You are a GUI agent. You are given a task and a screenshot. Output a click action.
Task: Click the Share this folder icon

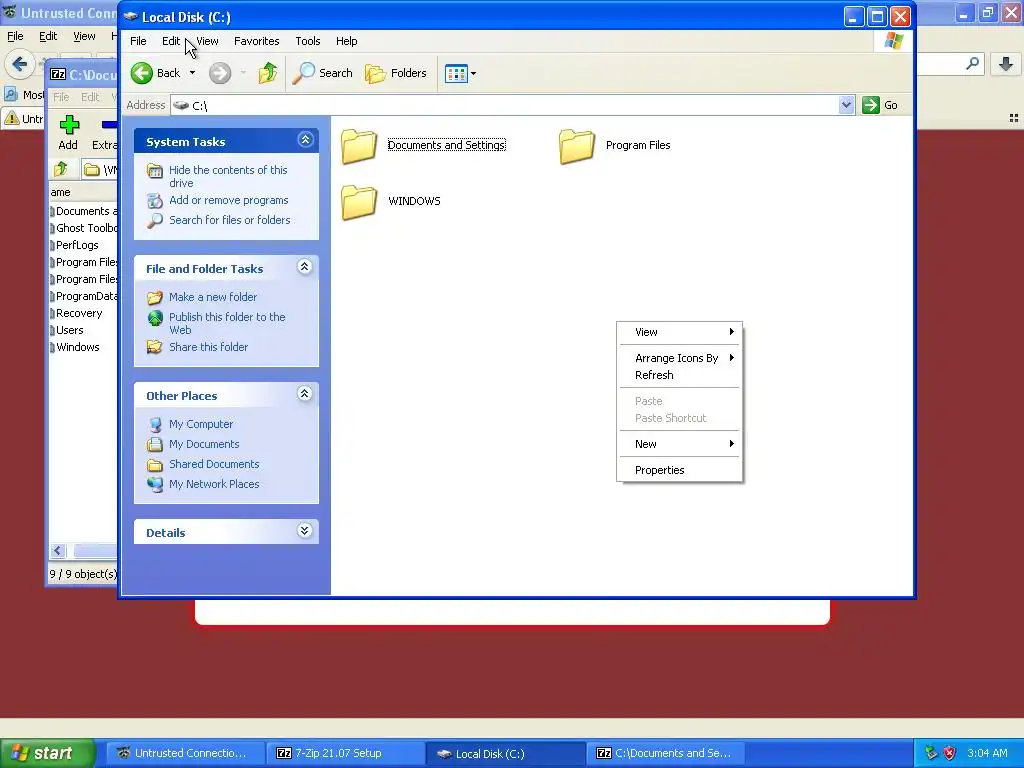coord(155,347)
